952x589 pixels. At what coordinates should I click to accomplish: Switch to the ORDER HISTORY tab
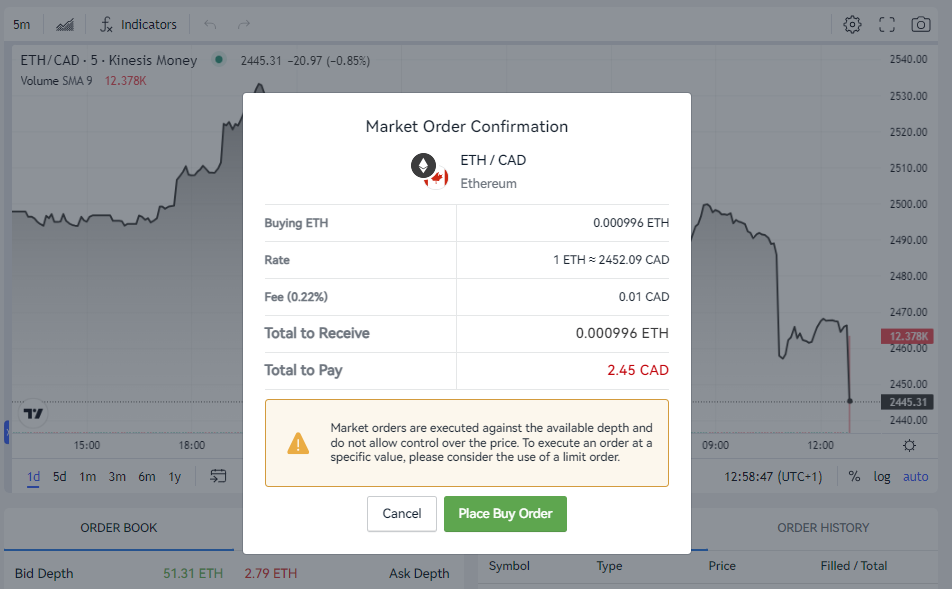tap(823, 528)
